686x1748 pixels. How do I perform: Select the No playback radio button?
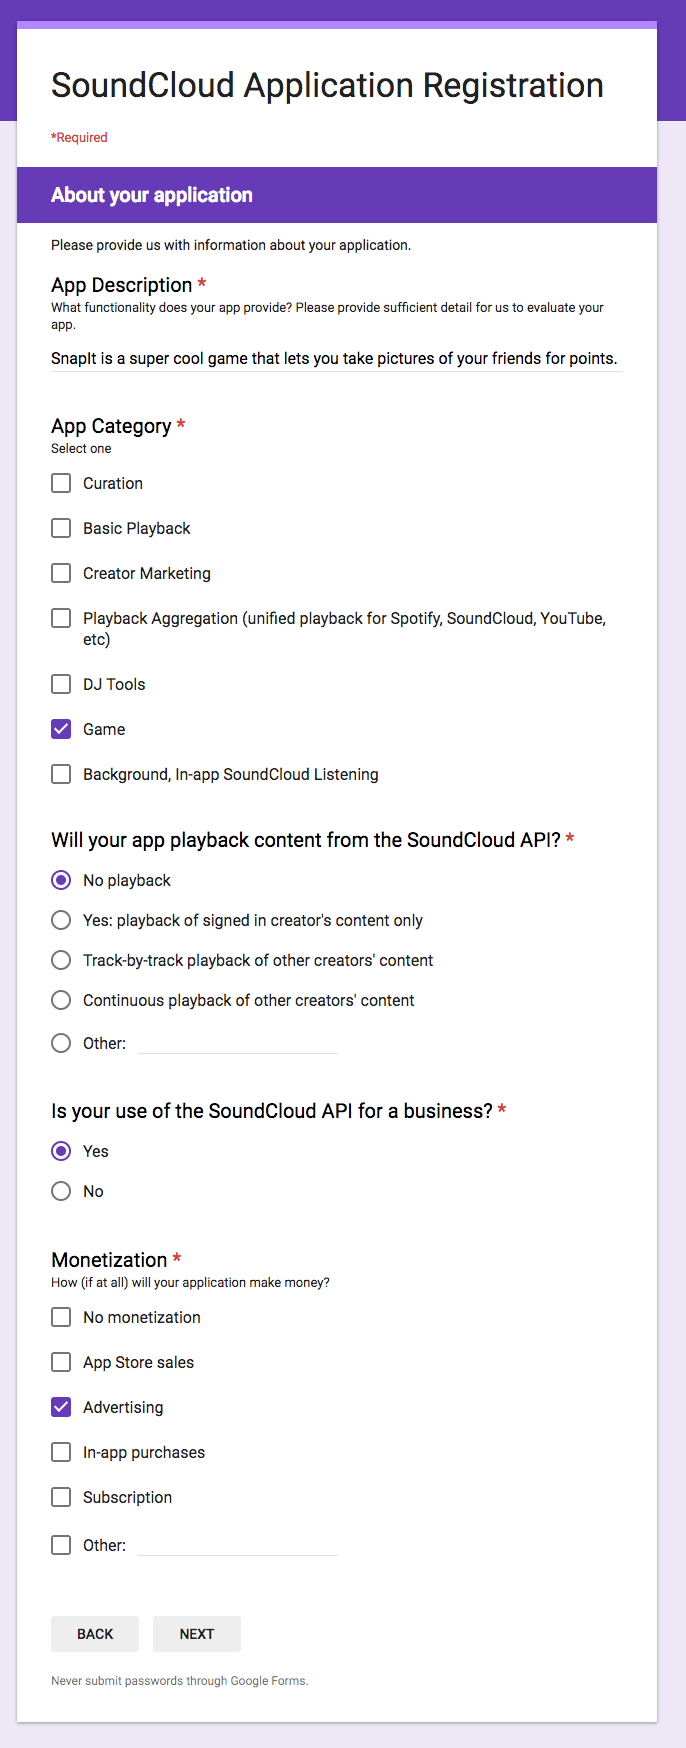61,880
